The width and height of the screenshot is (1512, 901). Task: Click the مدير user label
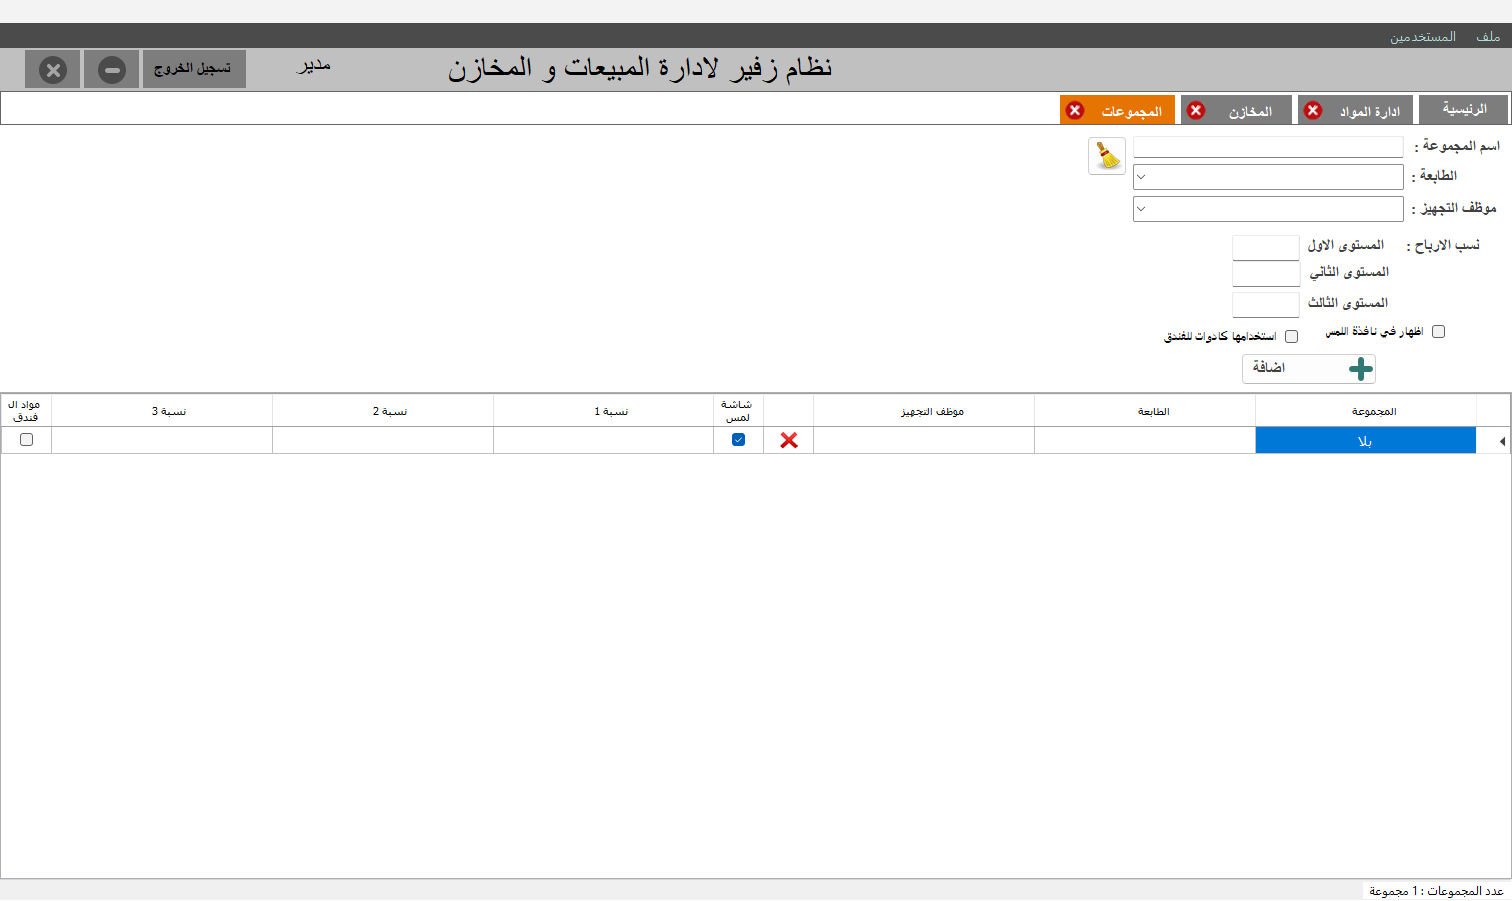(x=314, y=66)
